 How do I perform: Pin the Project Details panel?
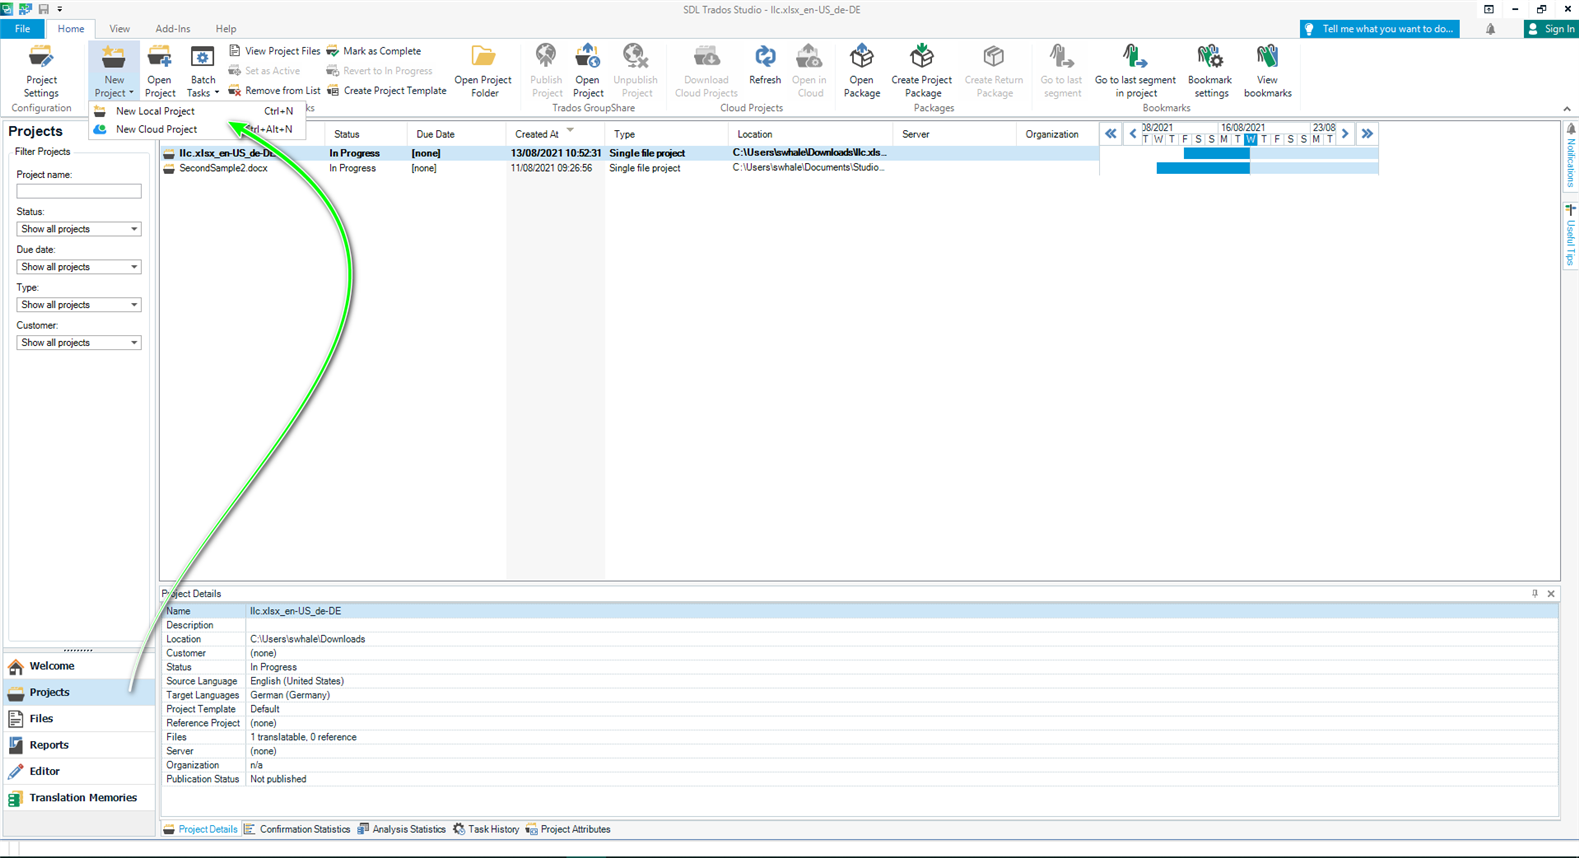1535,594
